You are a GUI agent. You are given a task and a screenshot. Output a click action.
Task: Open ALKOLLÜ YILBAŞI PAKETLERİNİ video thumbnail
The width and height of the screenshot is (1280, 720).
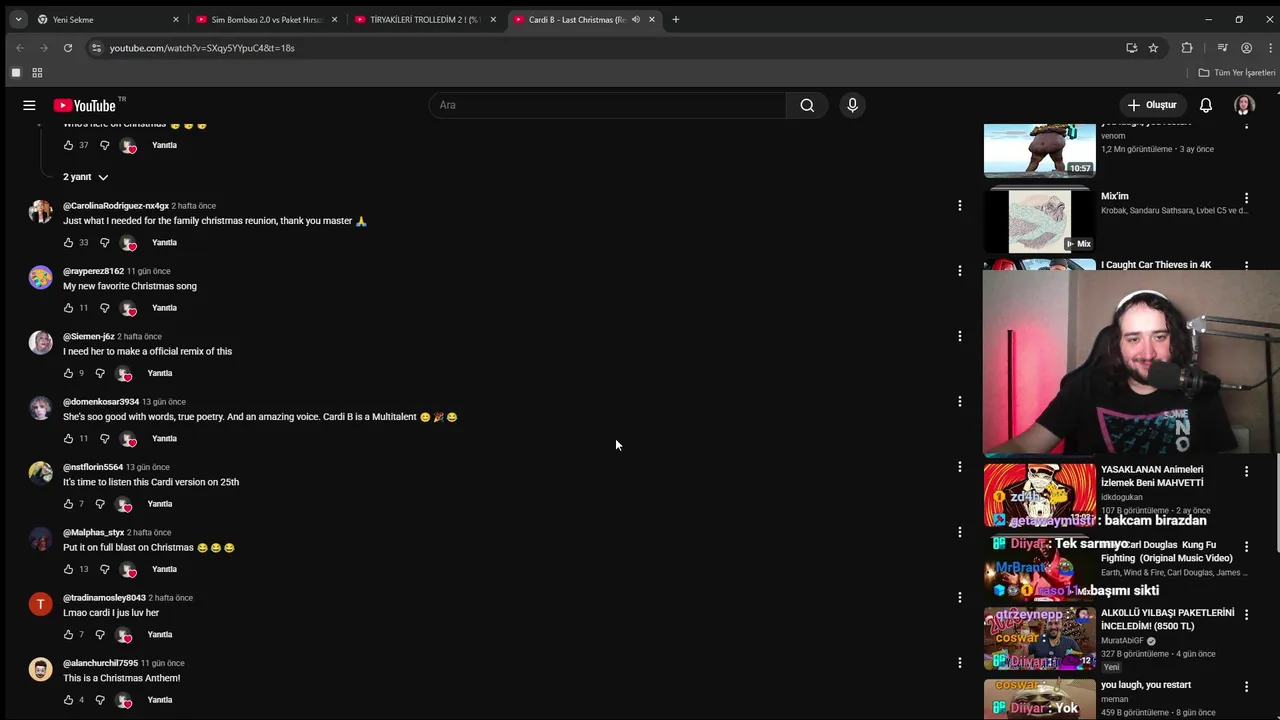(x=1040, y=639)
